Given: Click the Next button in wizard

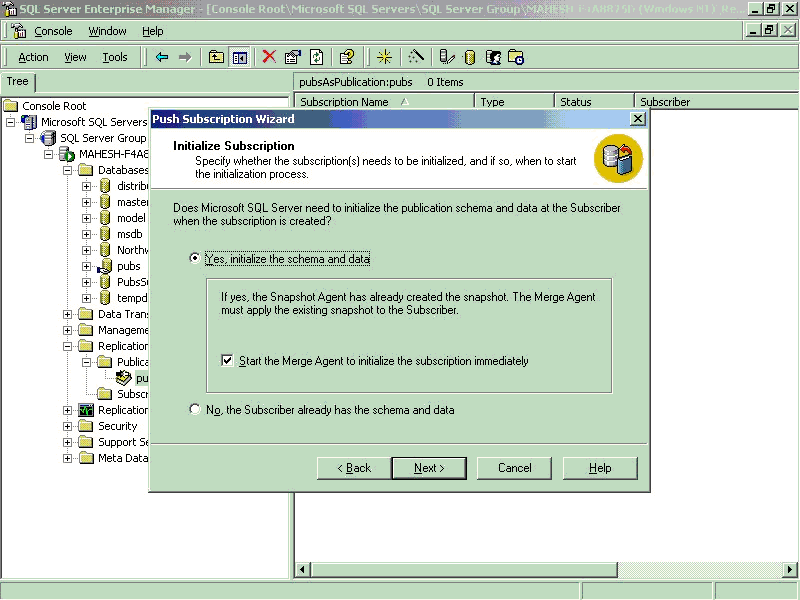Looking at the screenshot, I should coord(429,468).
